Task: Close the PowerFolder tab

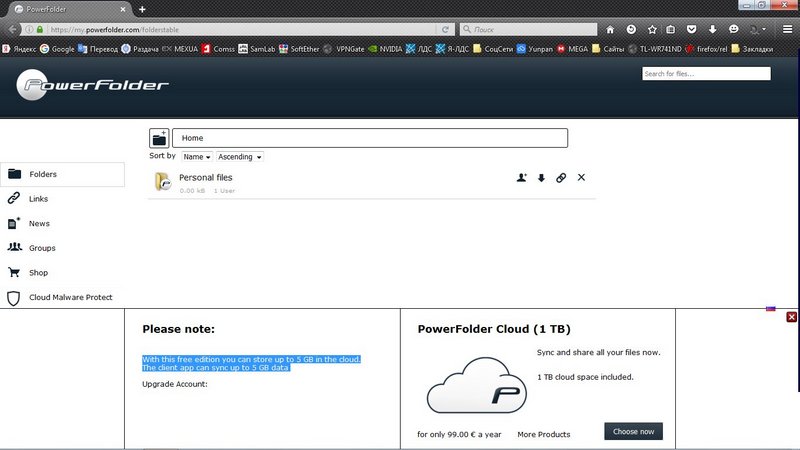Action: tap(123, 9)
